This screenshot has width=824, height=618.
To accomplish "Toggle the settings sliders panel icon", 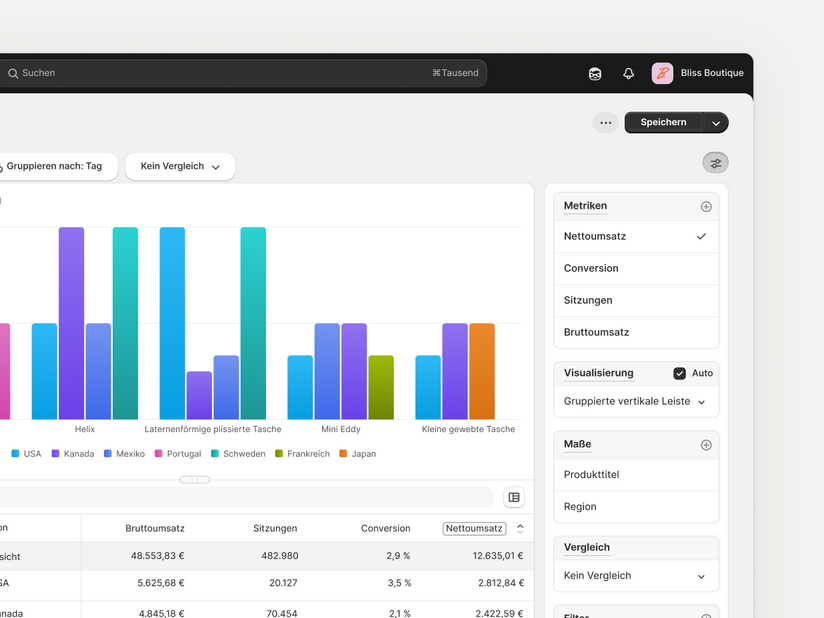I will point(716,163).
